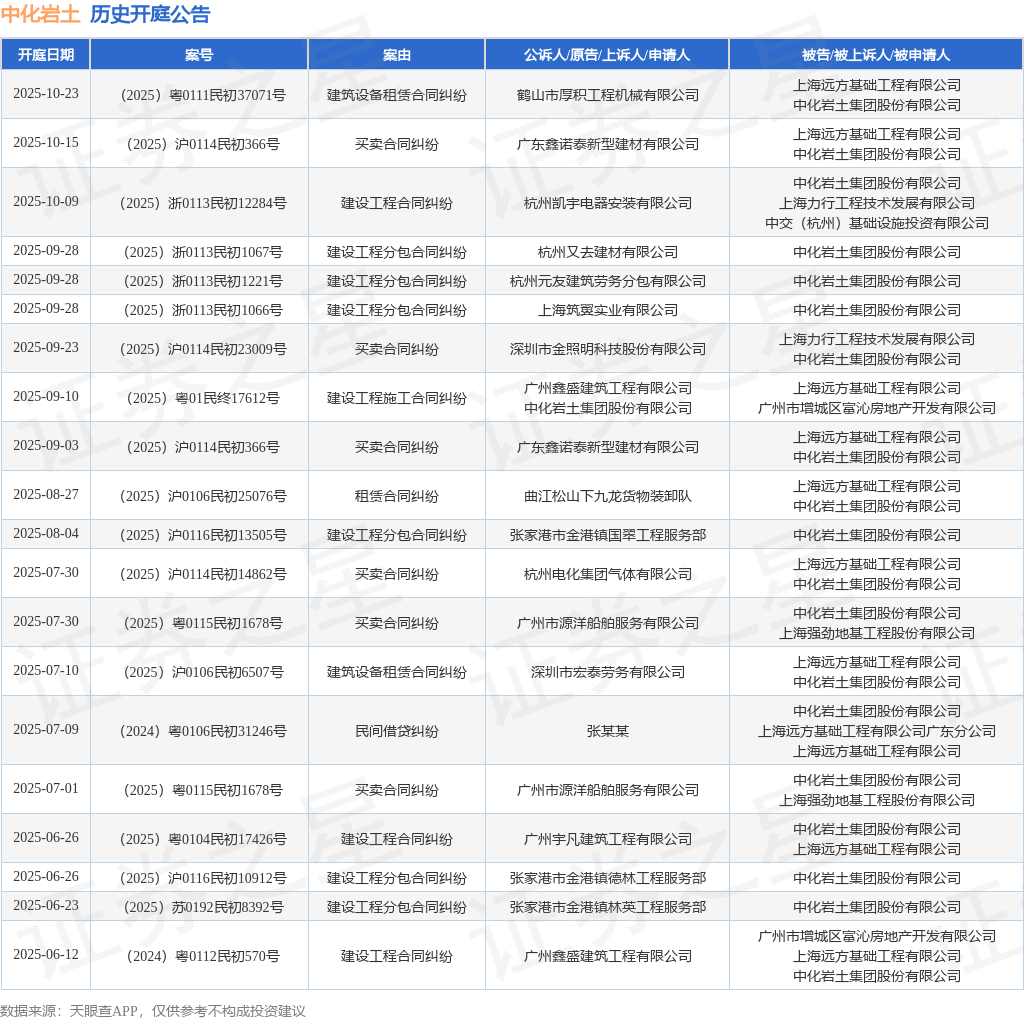Click plaintiff 鹤山市厚积工程机械有限公司
This screenshot has height=1020, width=1024.
point(607,95)
